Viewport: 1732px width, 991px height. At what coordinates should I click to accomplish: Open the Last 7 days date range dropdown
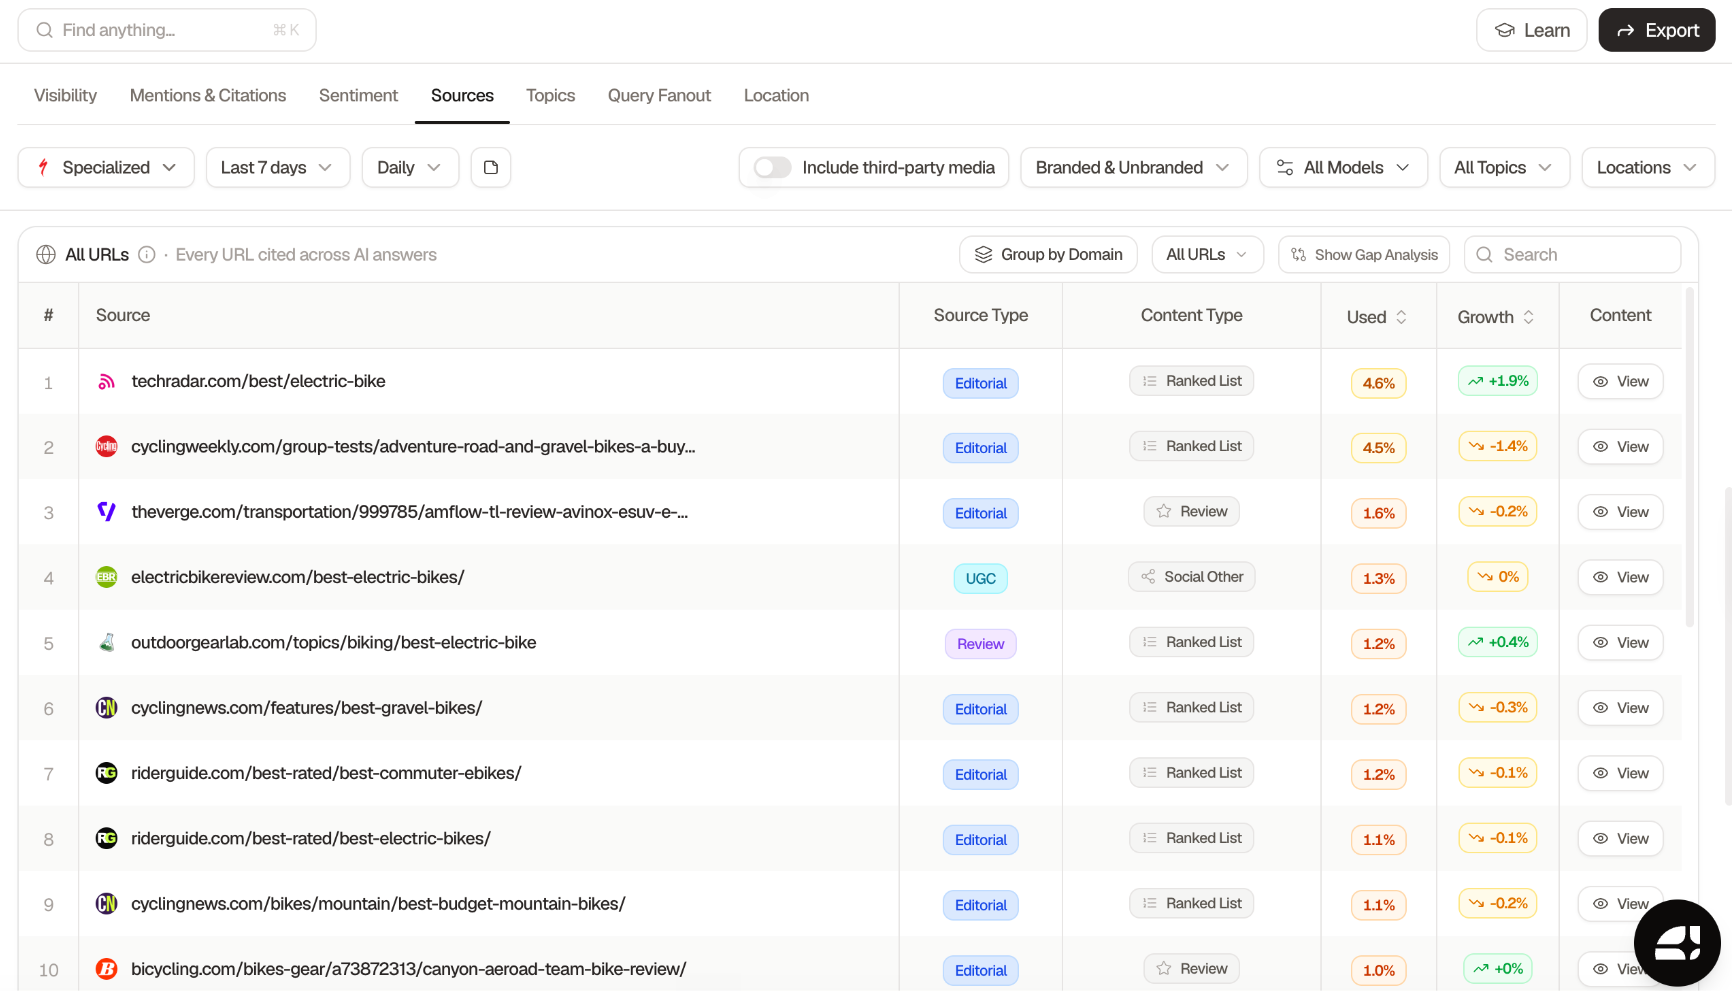click(x=278, y=167)
